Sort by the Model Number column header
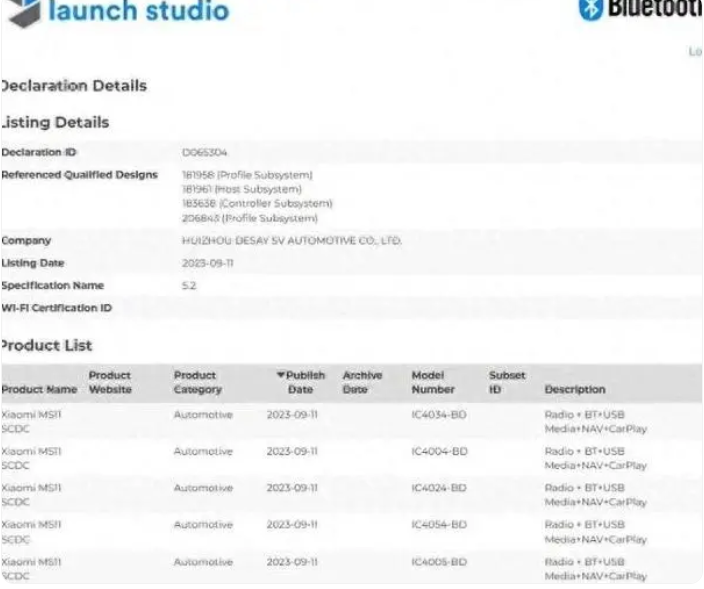Image resolution: width=704 pixels, height=589 pixels. pyautogui.click(x=433, y=382)
